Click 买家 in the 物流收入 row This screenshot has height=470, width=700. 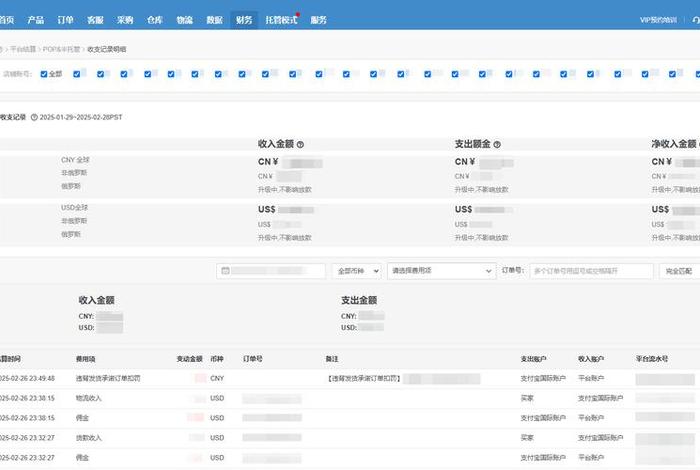coord(527,398)
